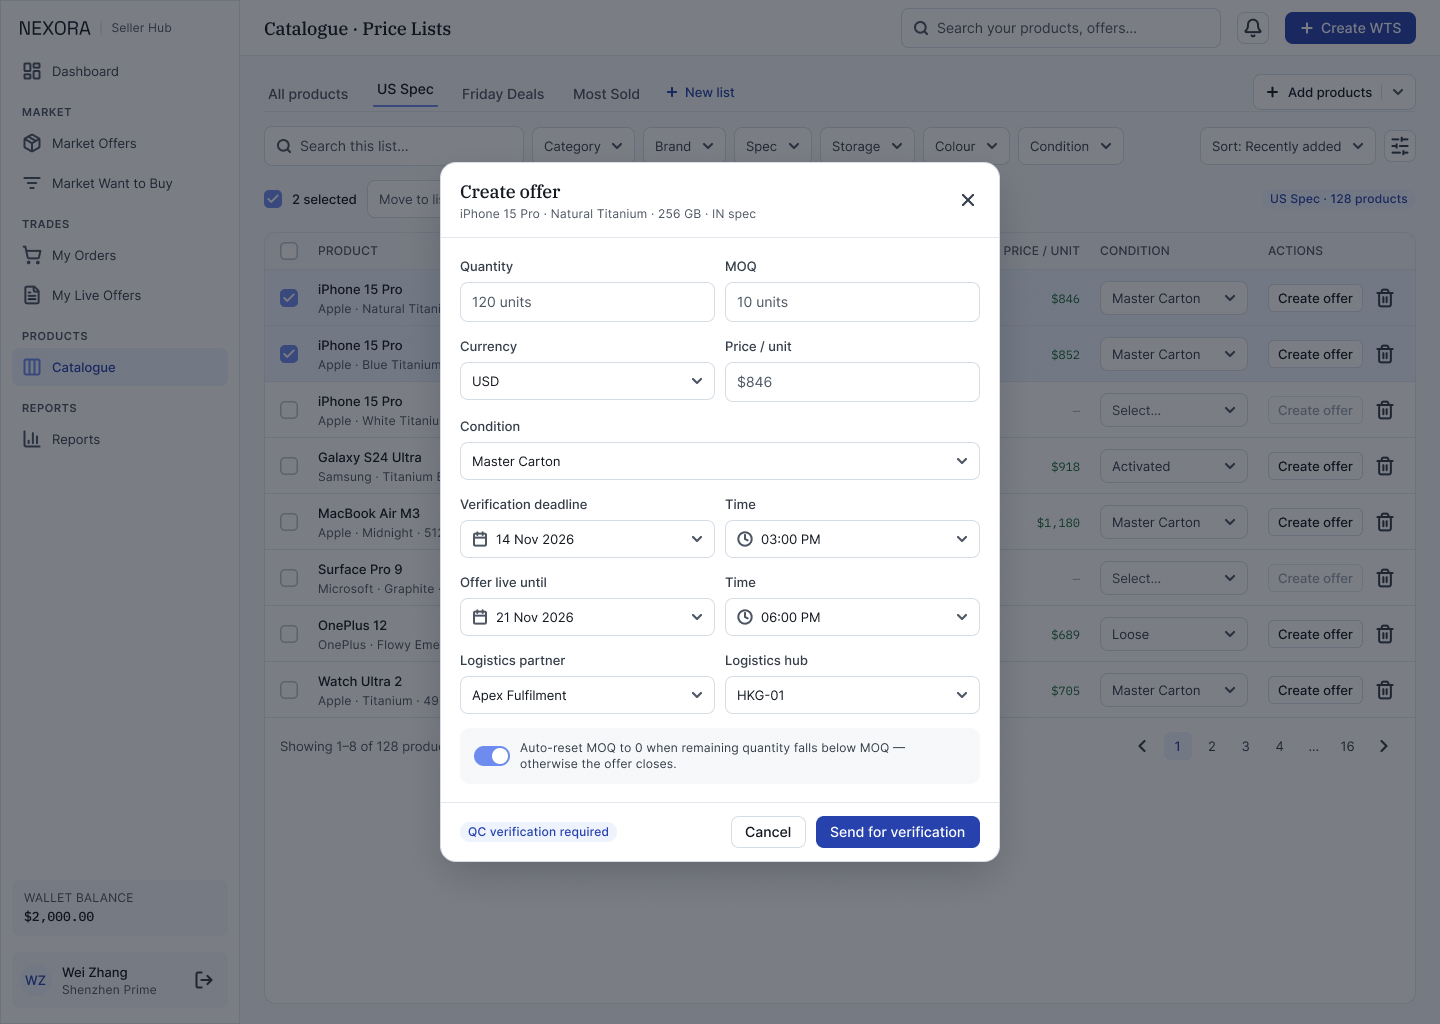Viewport: 1440px width, 1024px height.
Task: Open the notifications bell
Action: (x=1253, y=28)
